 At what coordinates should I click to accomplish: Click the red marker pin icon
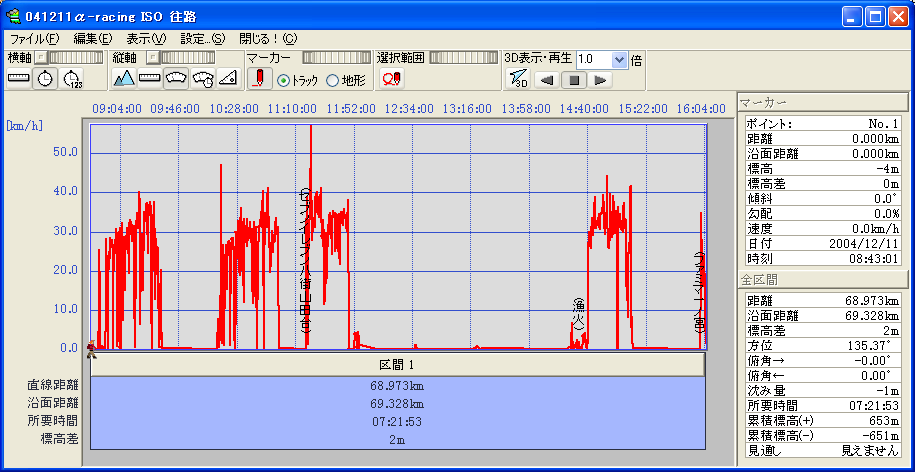pos(258,79)
